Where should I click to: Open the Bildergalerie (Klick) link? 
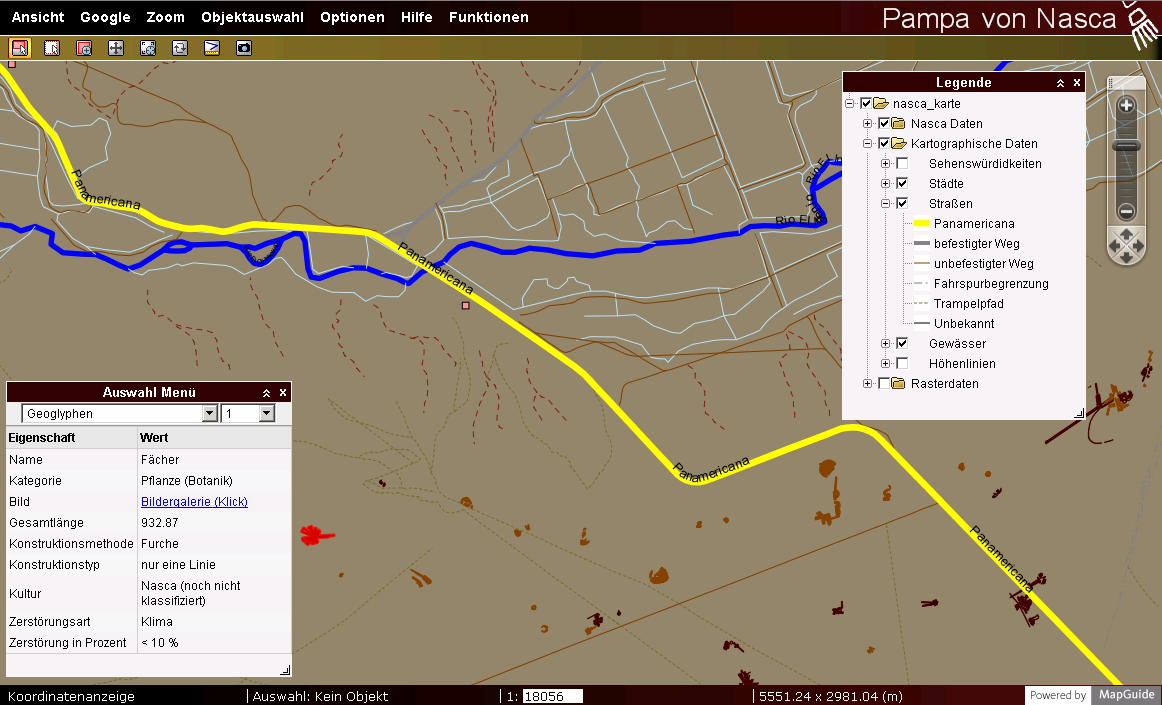pos(194,502)
